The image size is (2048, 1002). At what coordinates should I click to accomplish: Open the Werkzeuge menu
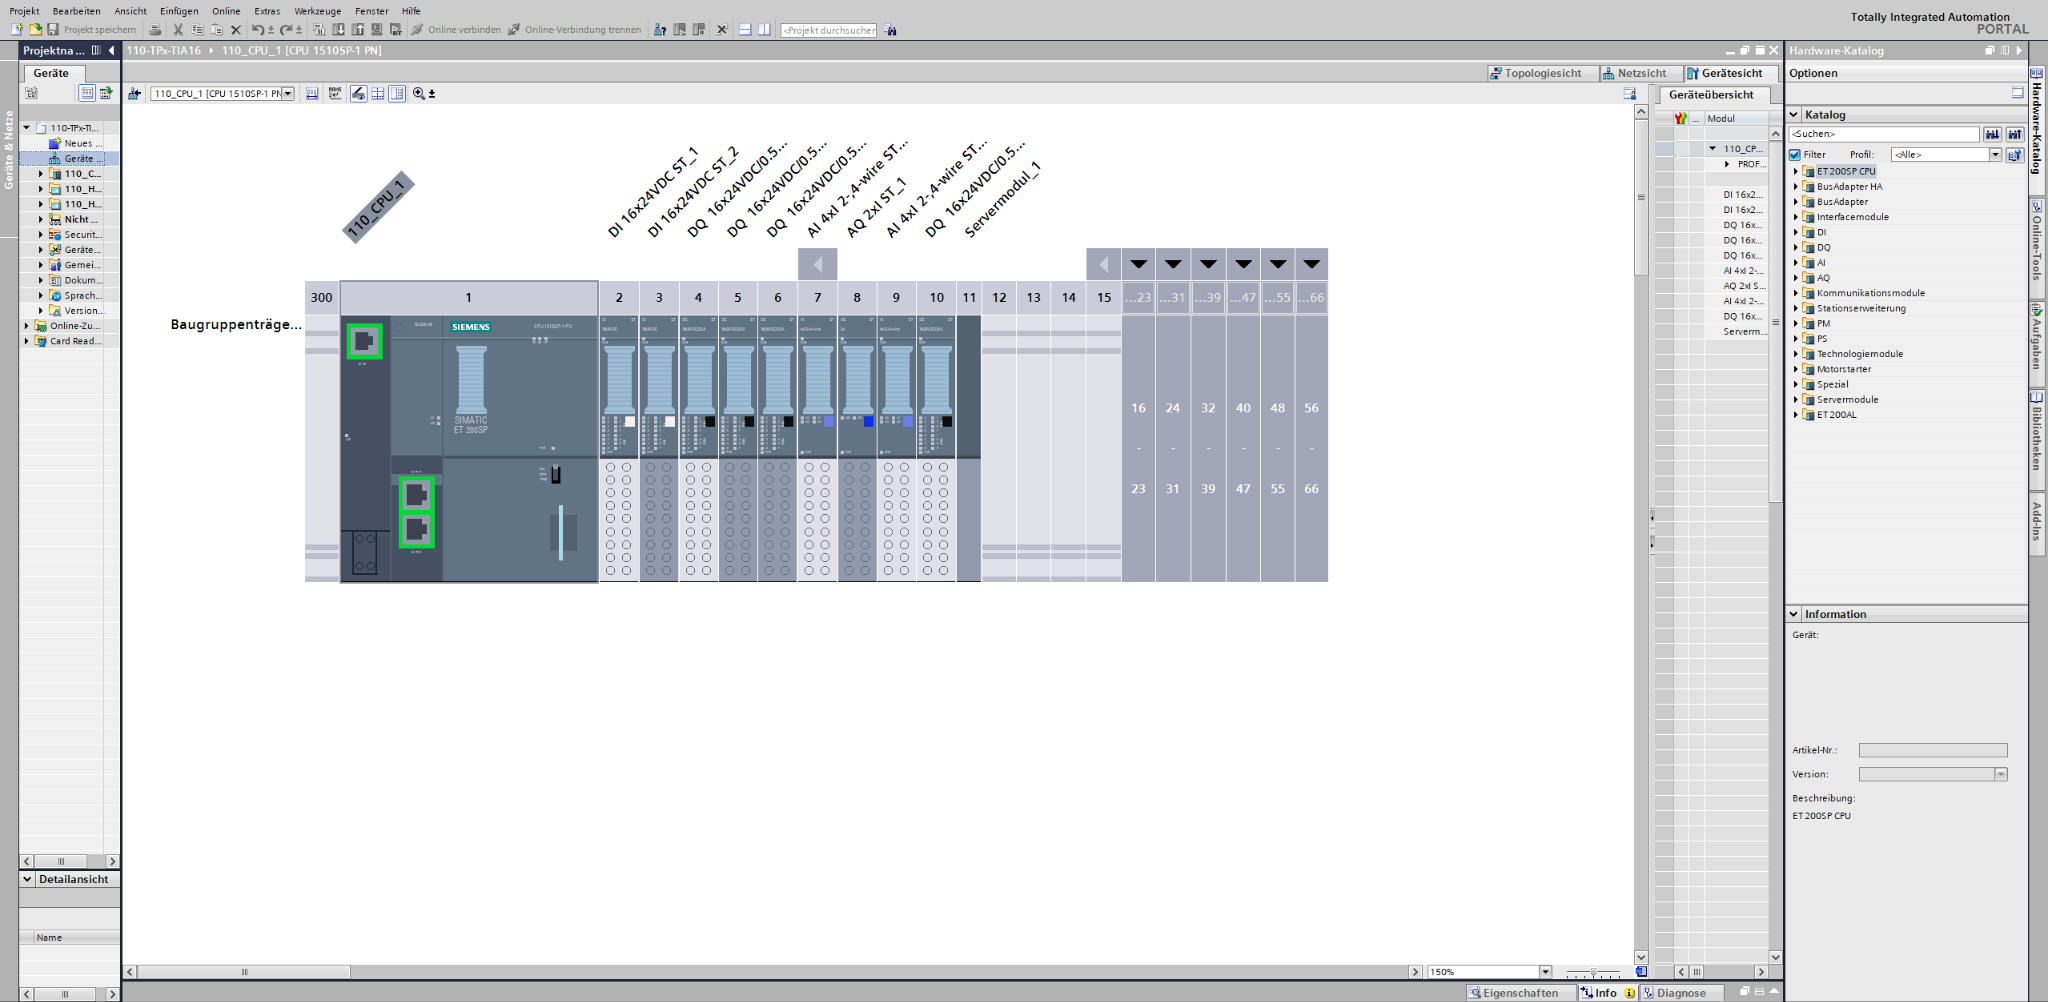318,11
